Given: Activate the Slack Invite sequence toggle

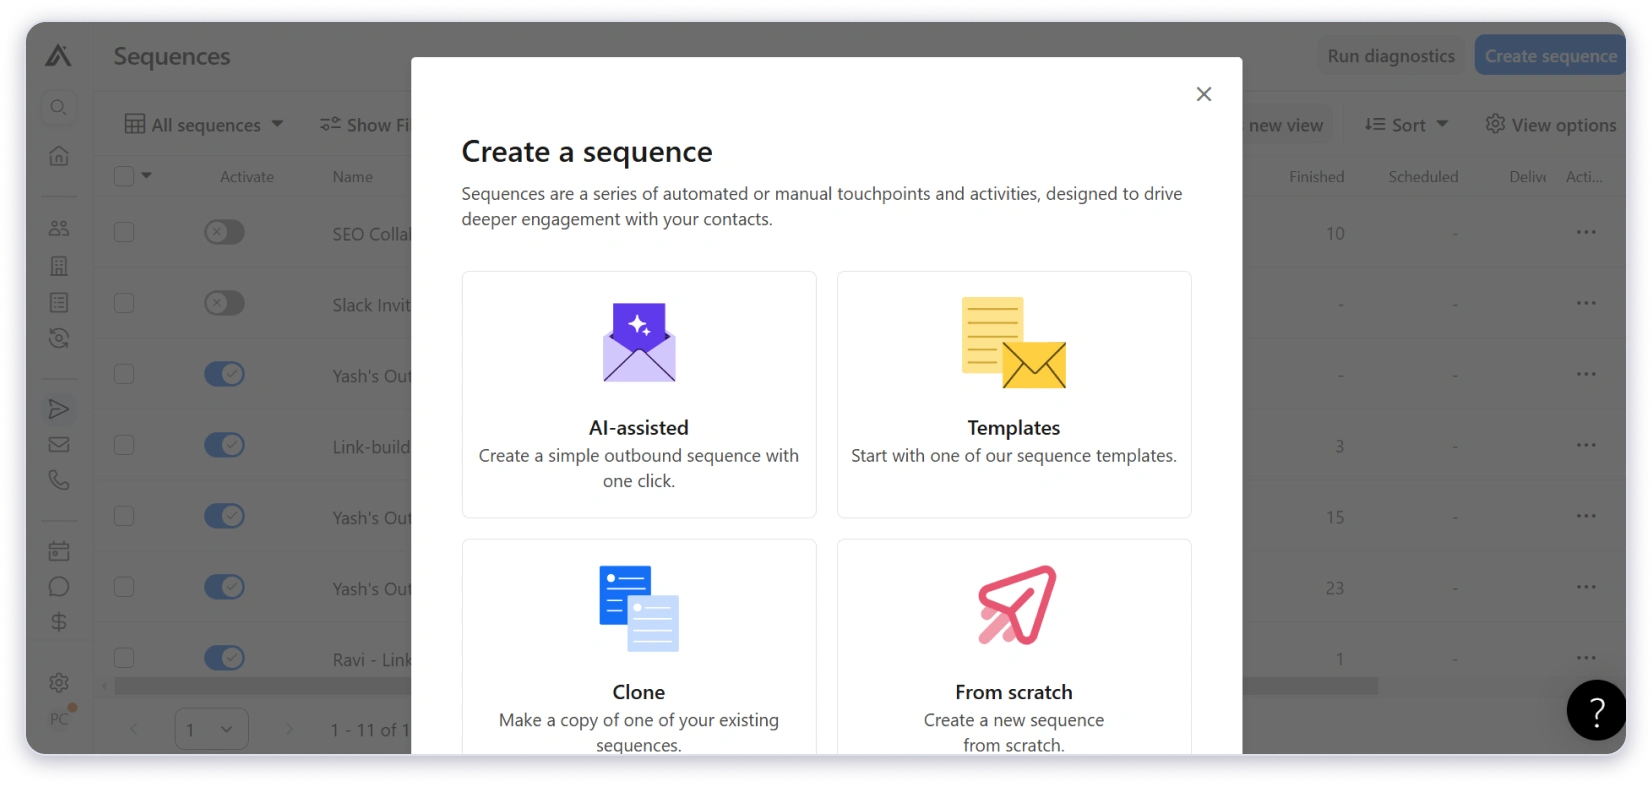Looking at the screenshot, I should point(224,303).
